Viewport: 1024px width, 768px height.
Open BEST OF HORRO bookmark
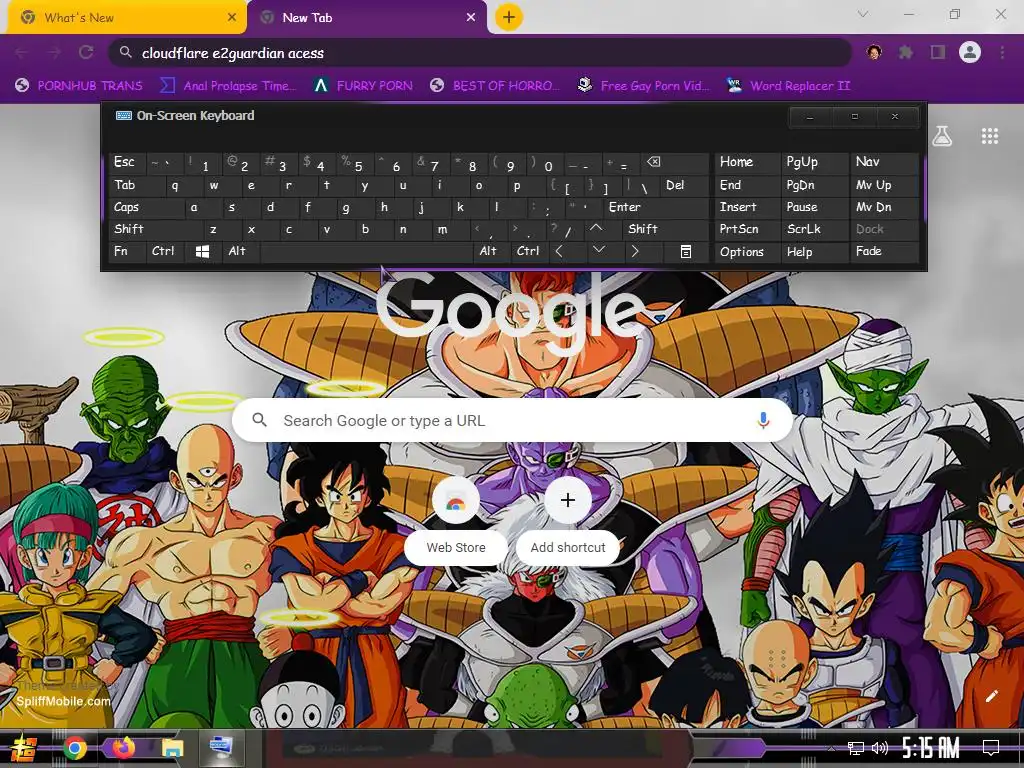pos(495,86)
